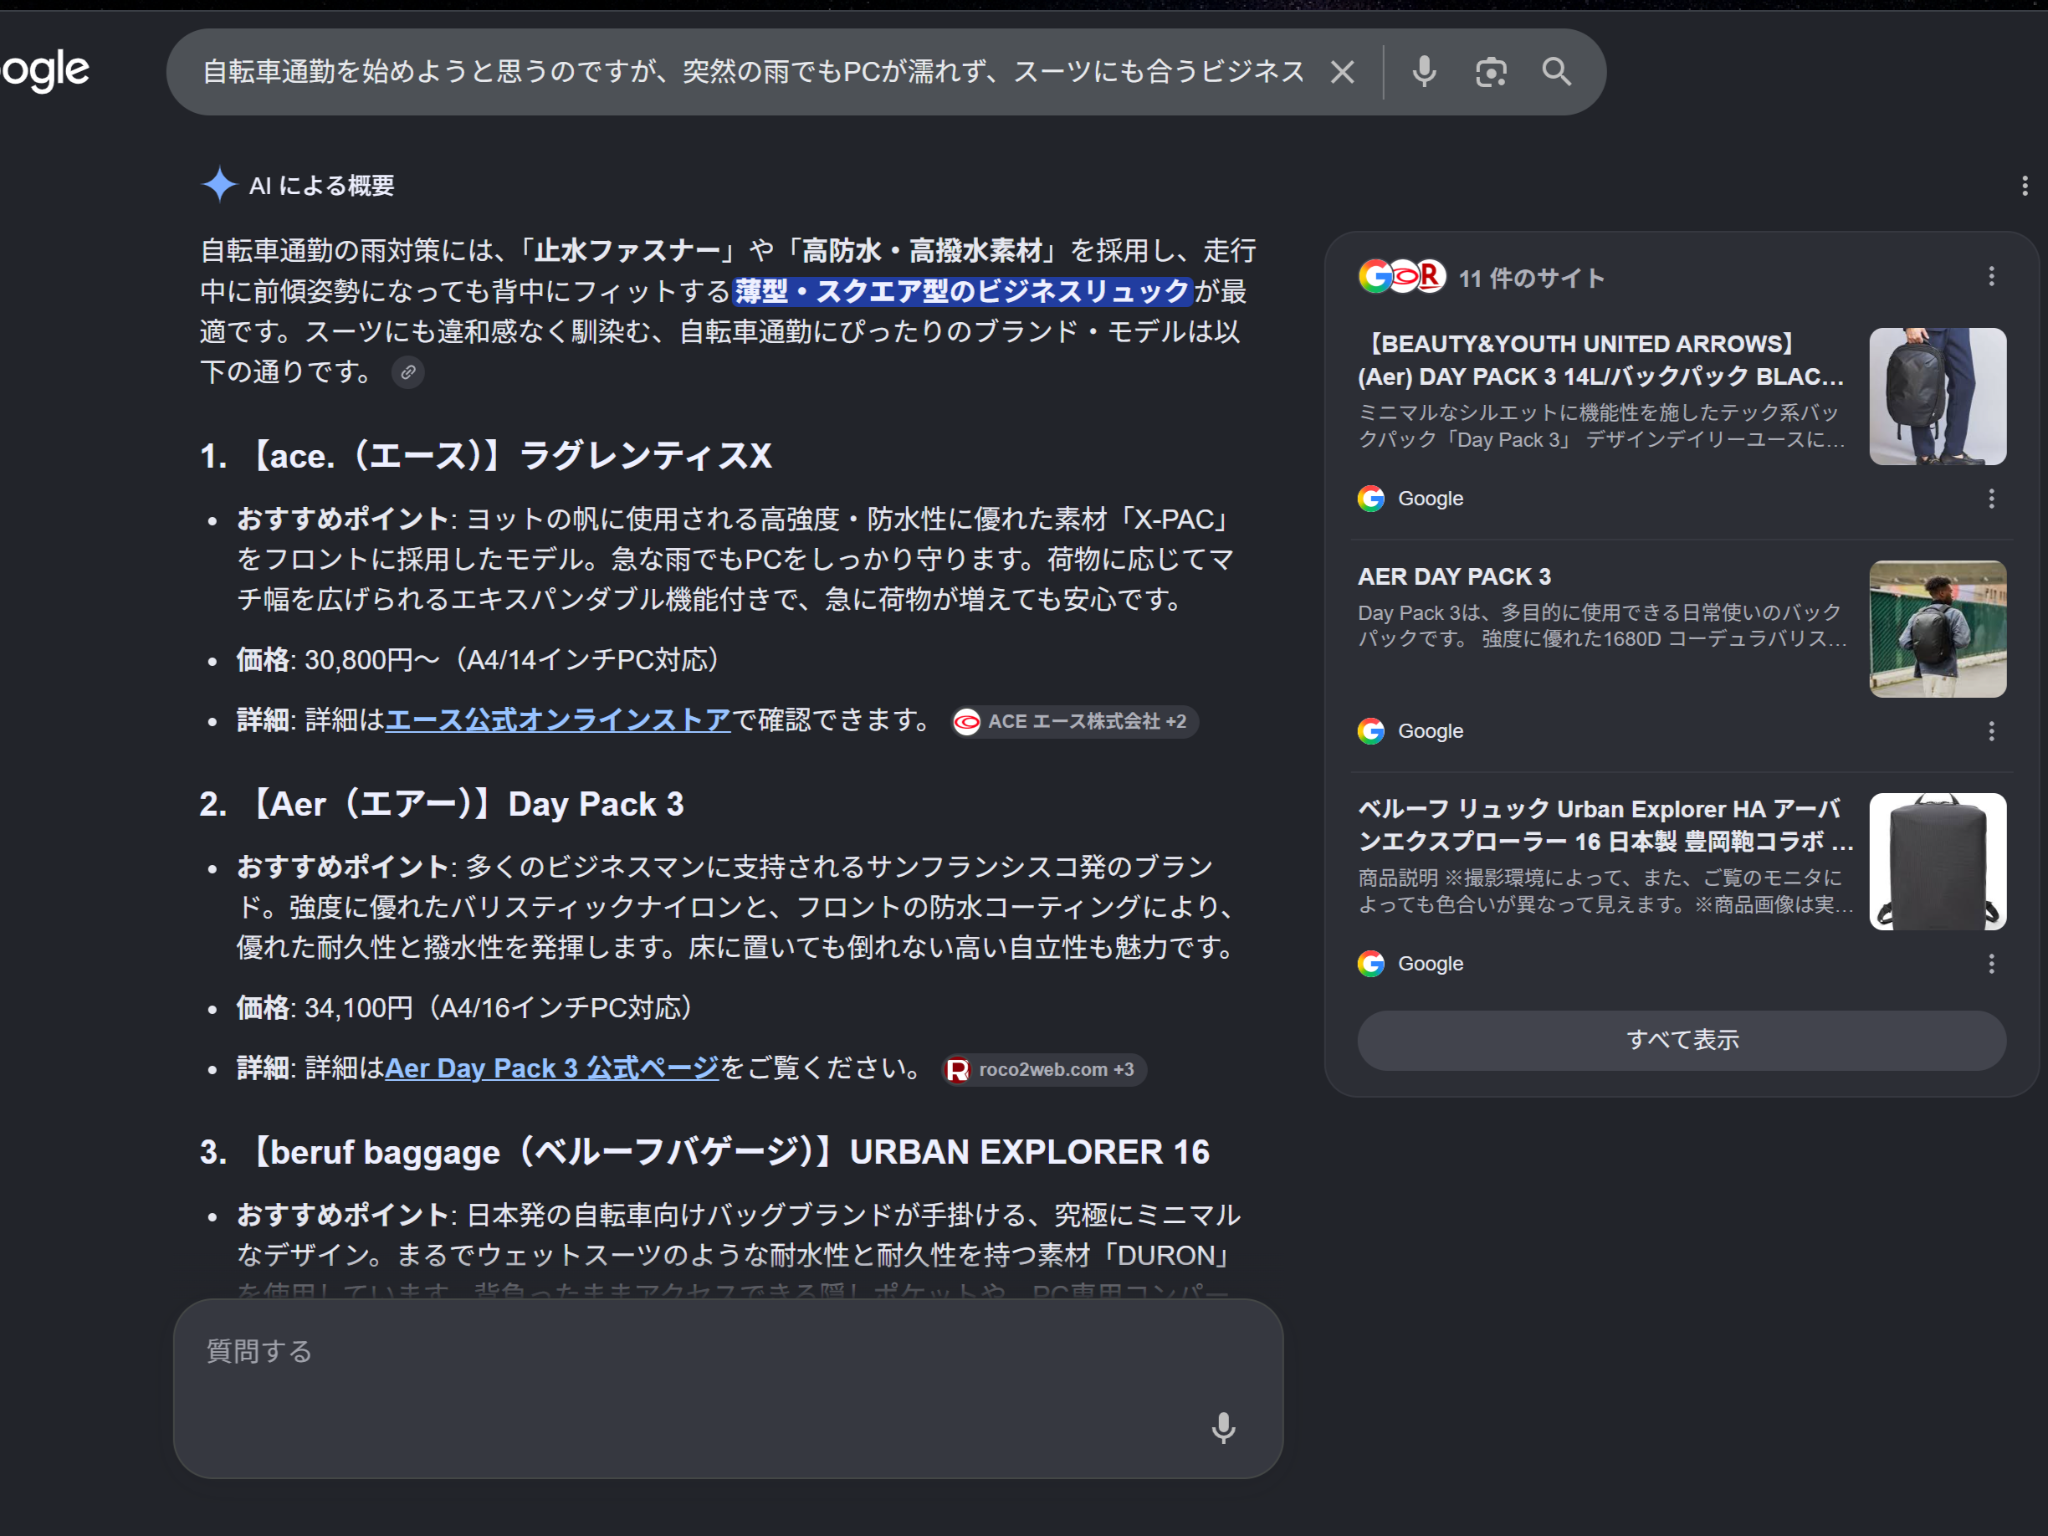Open Aer Day Pack 3 公式ページ link
Viewport: 2048px width, 1536px height.
pyautogui.click(x=552, y=1068)
